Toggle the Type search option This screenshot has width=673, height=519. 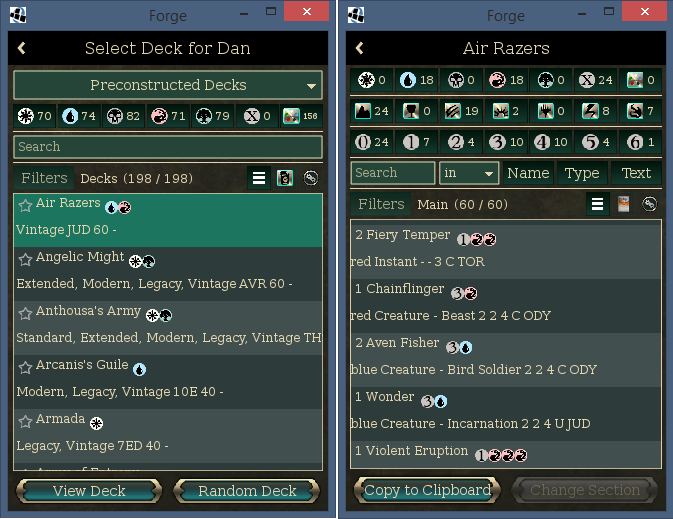point(581,173)
